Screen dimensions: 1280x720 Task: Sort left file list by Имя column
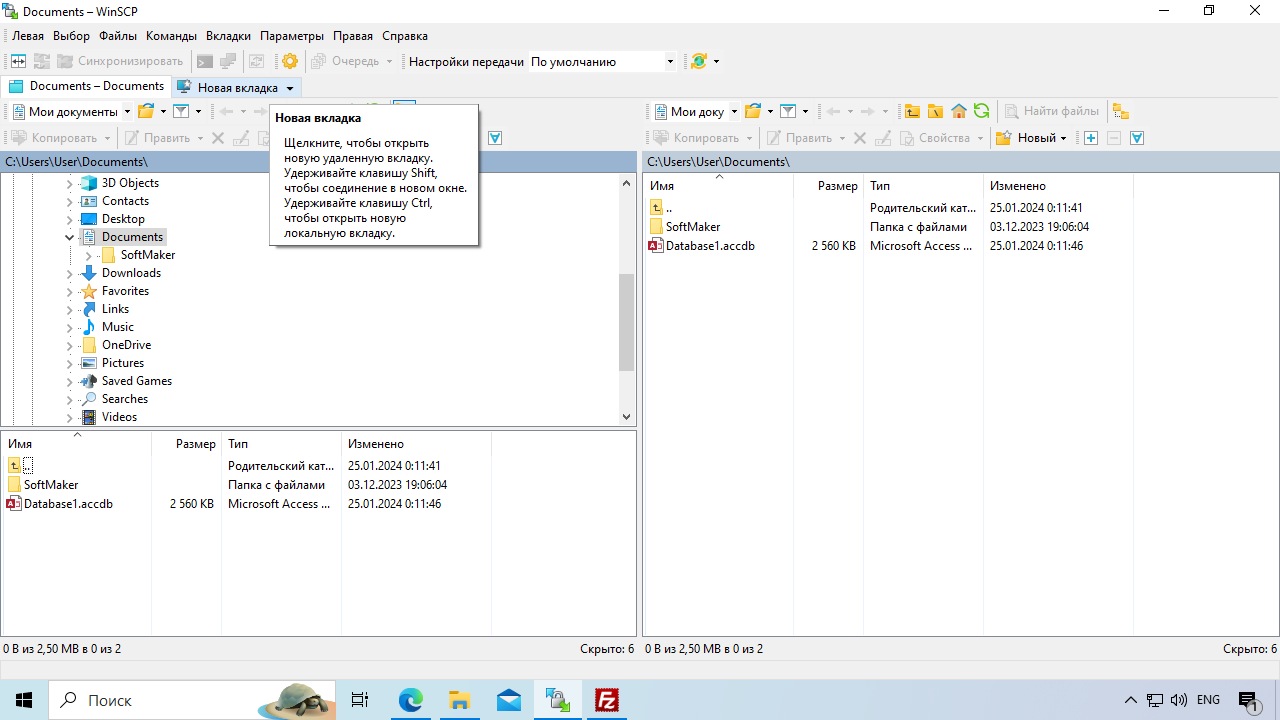click(76, 444)
